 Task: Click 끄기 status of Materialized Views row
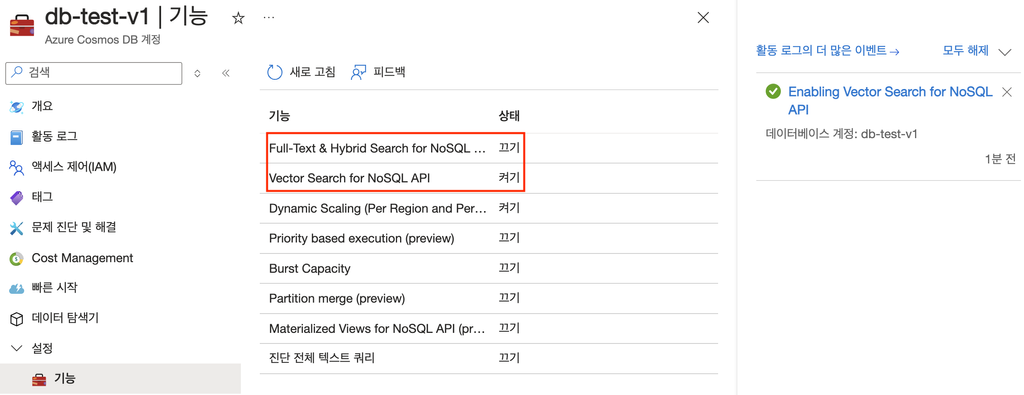509,328
